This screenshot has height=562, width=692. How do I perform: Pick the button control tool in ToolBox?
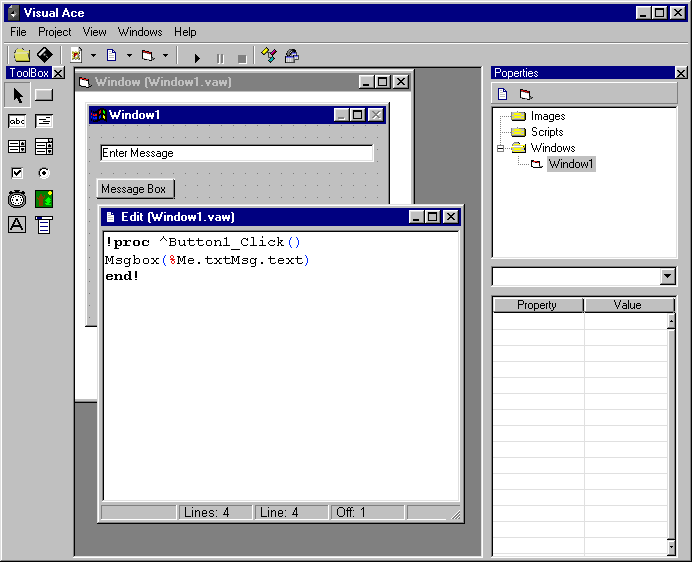click(44, 96)
